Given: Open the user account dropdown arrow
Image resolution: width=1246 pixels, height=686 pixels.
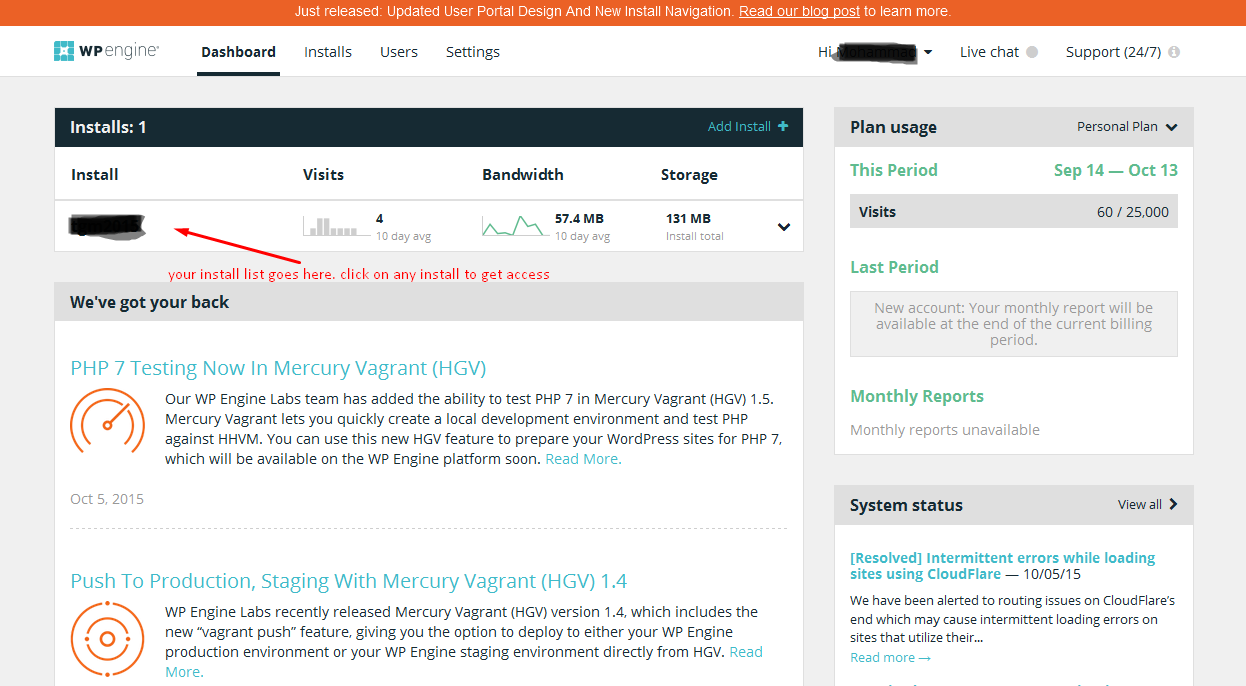Looking at the screenshot, I should (x=928, y=53).
